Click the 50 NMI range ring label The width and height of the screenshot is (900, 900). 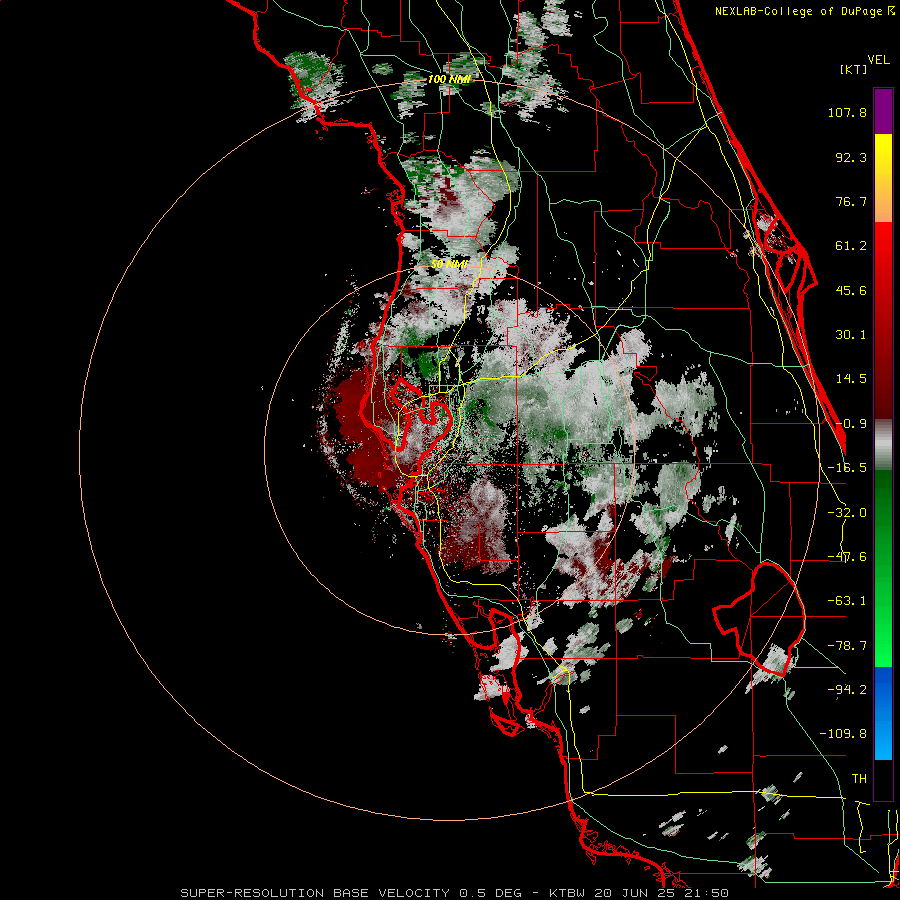click(449, 264)
